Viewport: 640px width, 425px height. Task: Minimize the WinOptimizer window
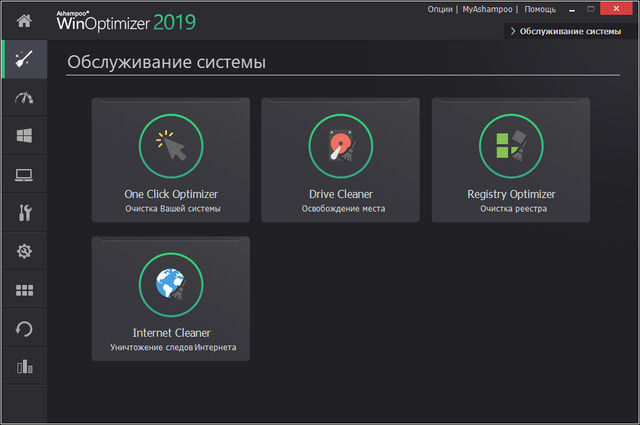coord(576,9)
